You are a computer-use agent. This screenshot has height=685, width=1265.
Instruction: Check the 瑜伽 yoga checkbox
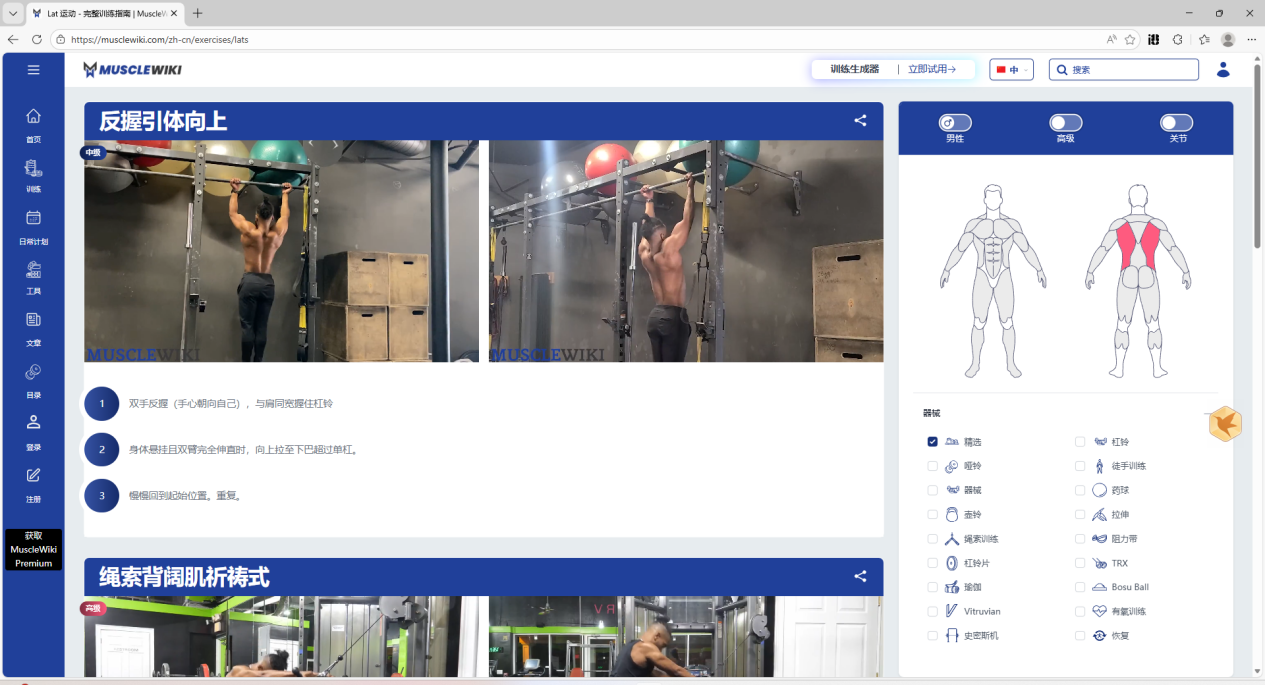(932, 587)
